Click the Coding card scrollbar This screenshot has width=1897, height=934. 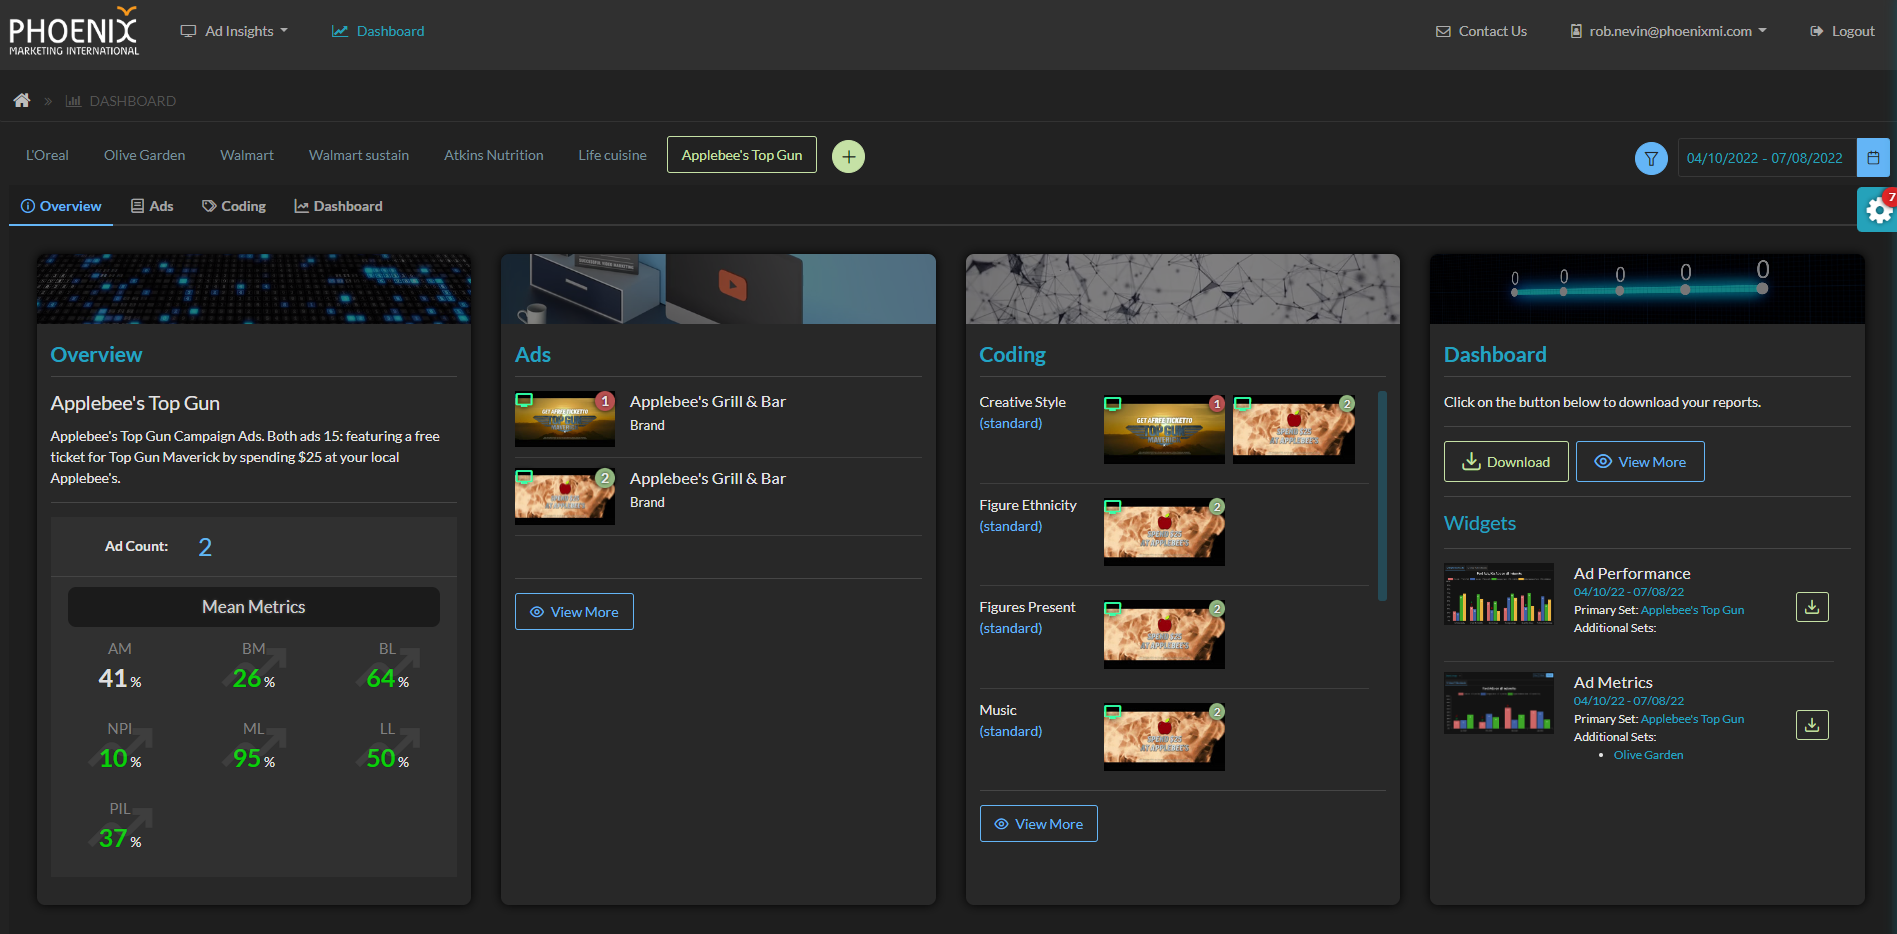pyautogui.click(x=1382, y=496)
